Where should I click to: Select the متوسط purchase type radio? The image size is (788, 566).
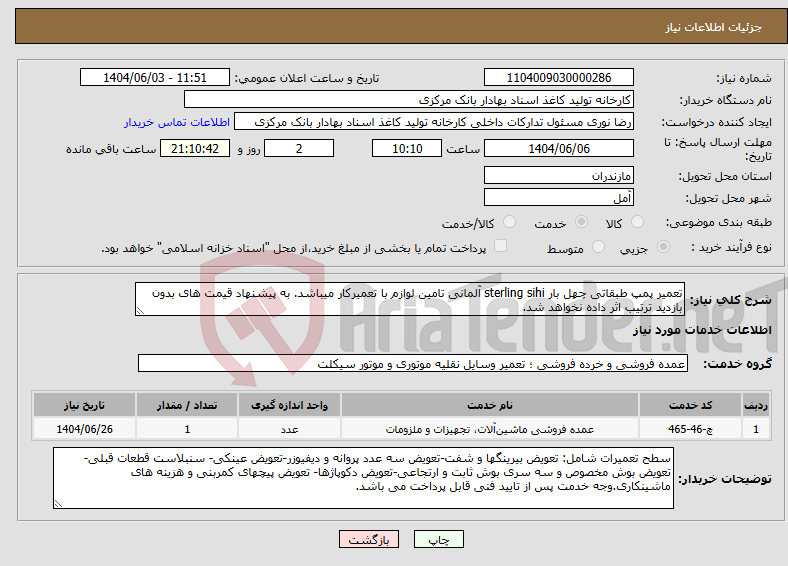[x=598, y=246]
